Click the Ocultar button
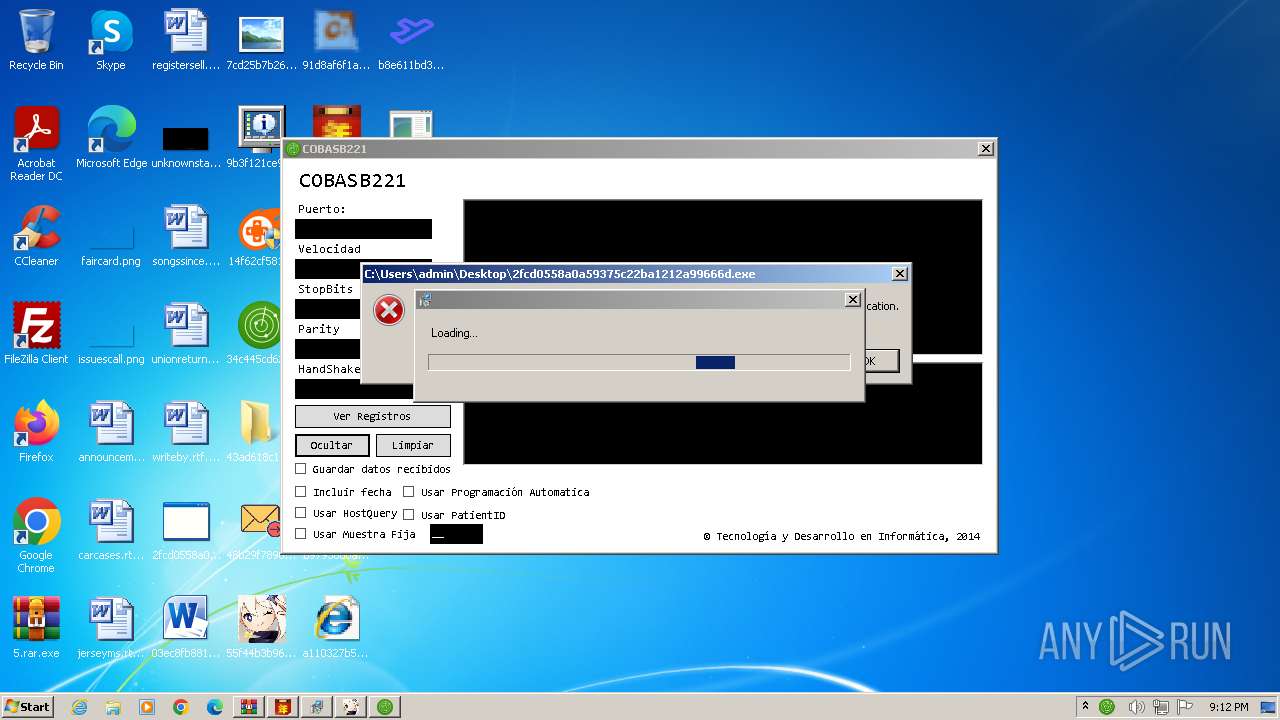This screenshot has height=720, width=1280. coord(332,445)
